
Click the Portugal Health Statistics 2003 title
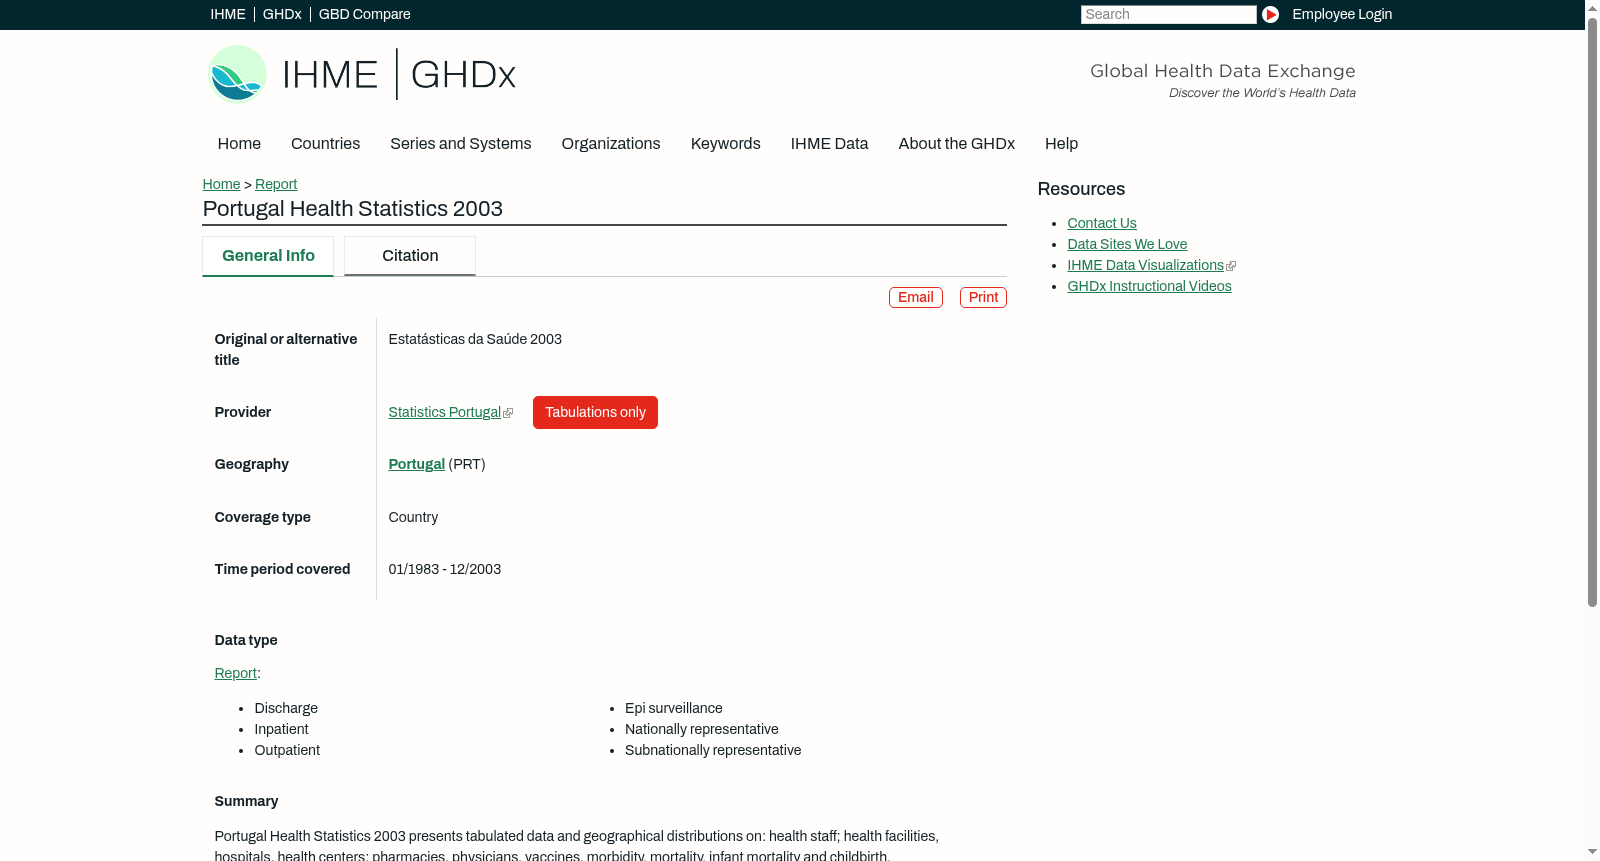352,209
